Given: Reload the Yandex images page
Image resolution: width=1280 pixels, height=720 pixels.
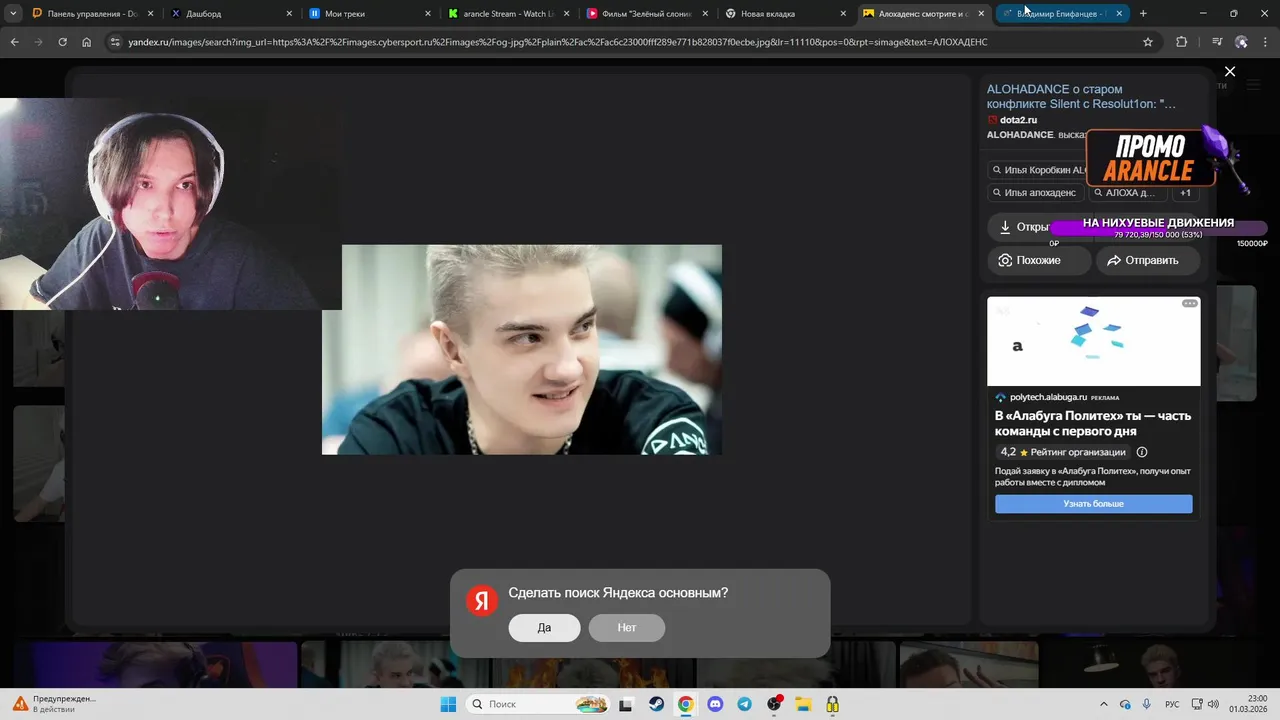Looking at the screenshot, I should 62,42.
